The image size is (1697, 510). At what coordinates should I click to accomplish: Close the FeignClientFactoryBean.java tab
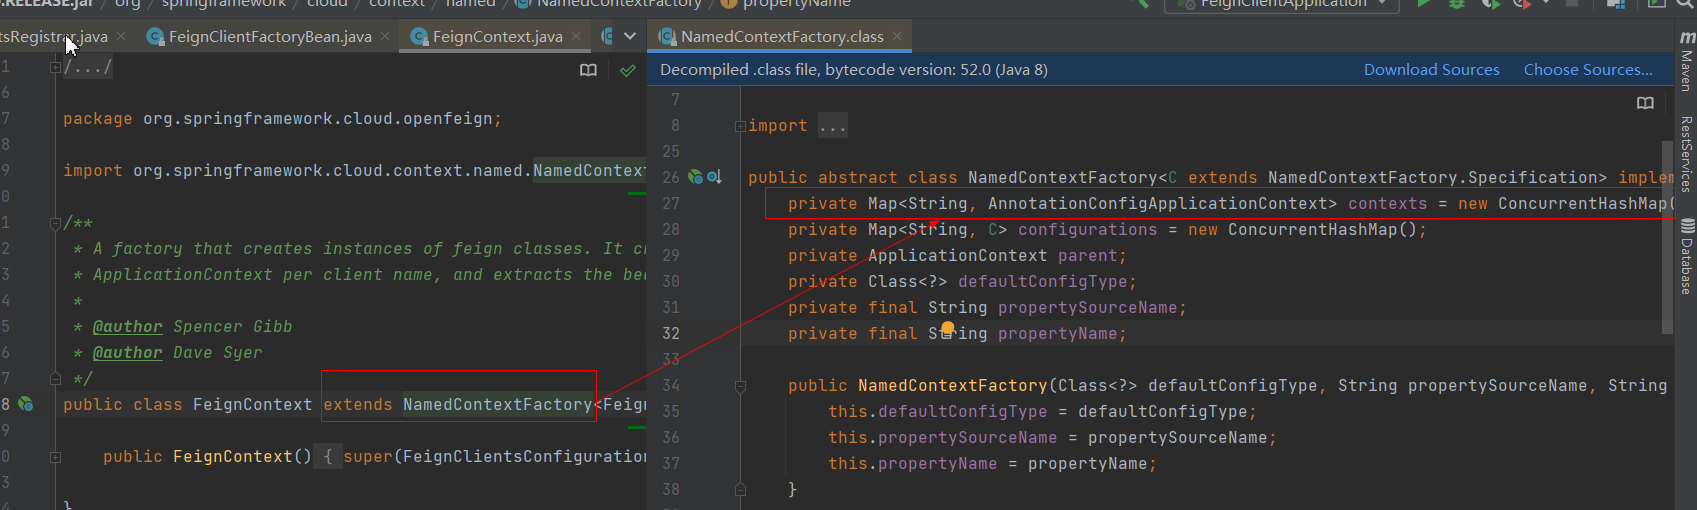coord(385,36)
